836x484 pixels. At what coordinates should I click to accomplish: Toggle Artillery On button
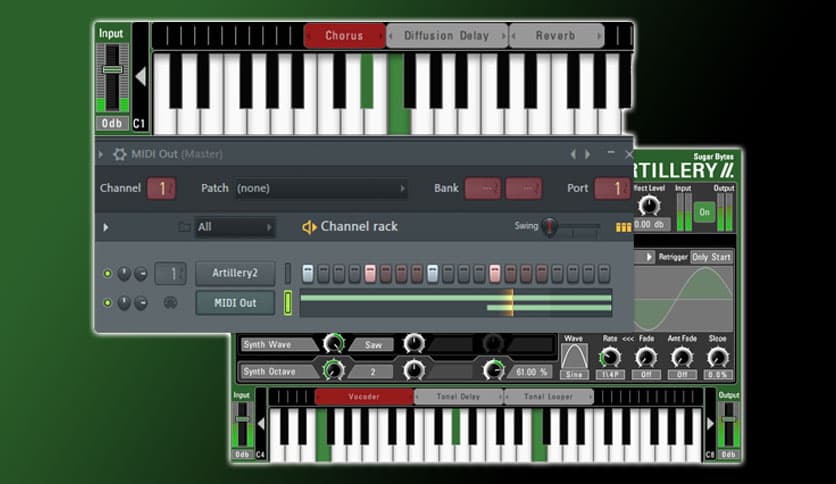click(x=704, y=212)
